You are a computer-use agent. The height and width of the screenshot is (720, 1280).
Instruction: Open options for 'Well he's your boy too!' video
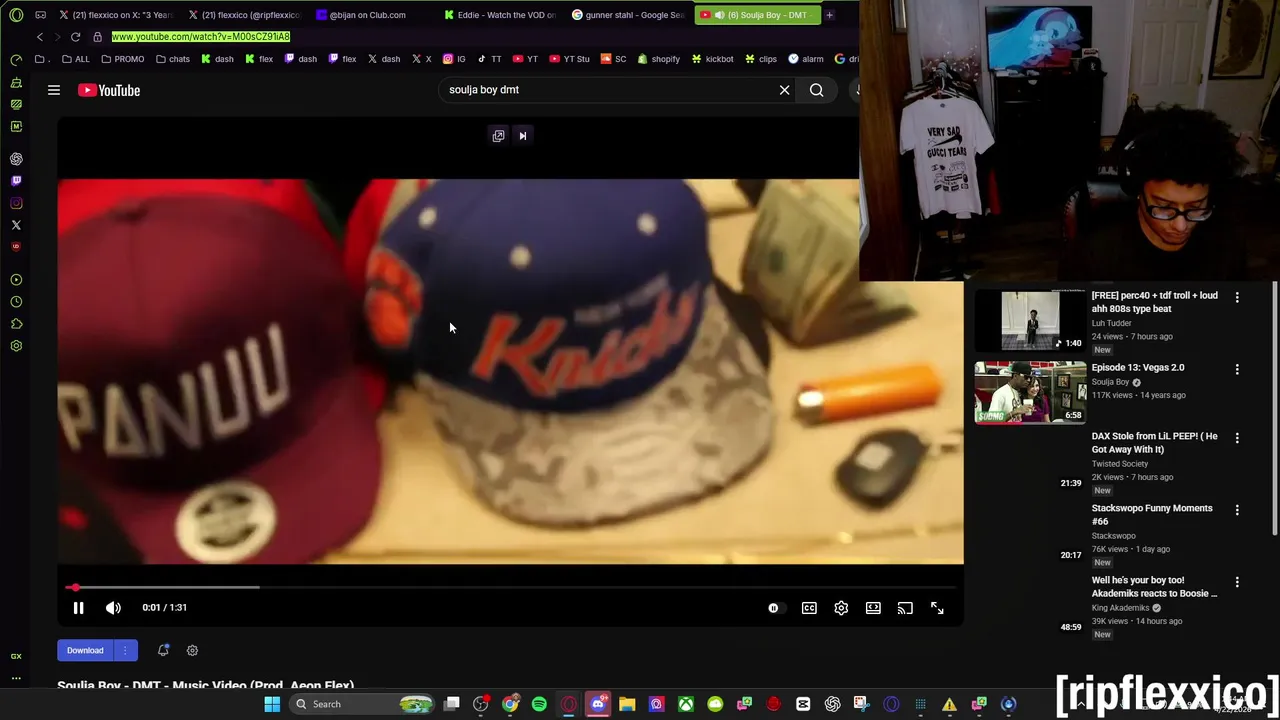1237,582
